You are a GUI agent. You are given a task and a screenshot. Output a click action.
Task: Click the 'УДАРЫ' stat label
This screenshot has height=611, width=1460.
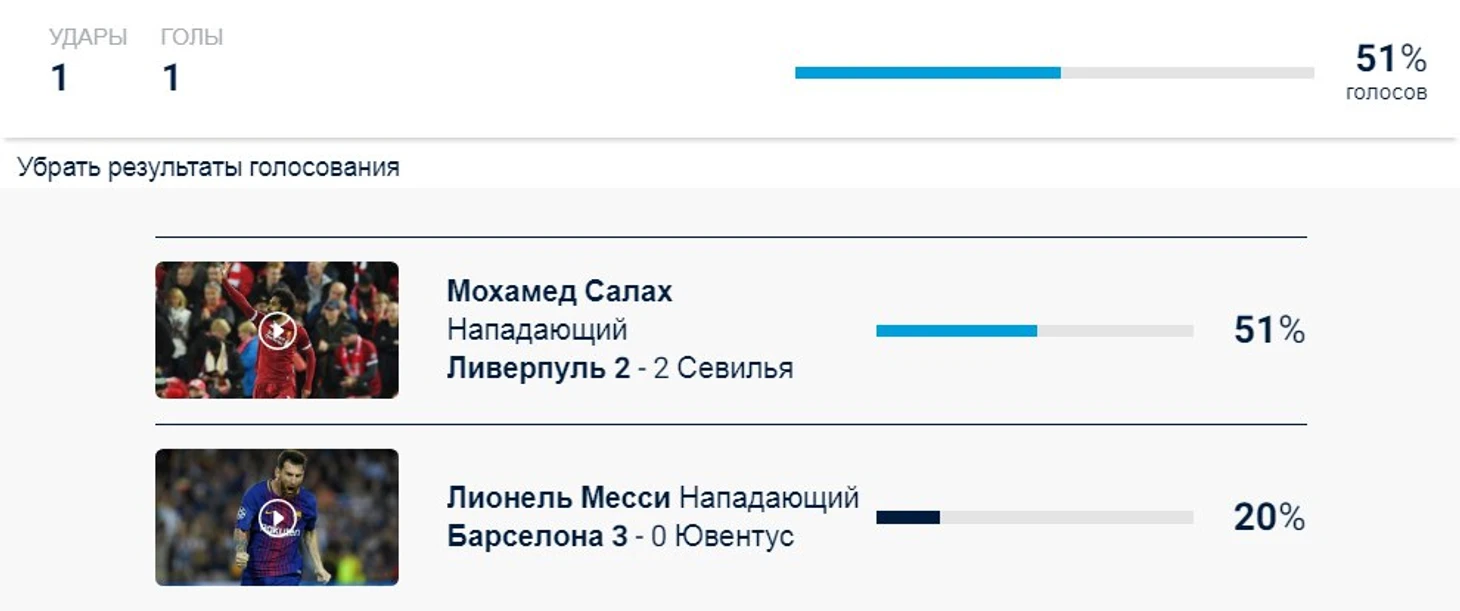(88, 38)
